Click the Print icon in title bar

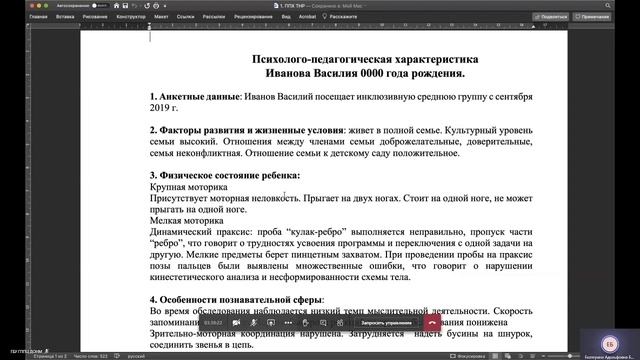[x=156, y=6]
